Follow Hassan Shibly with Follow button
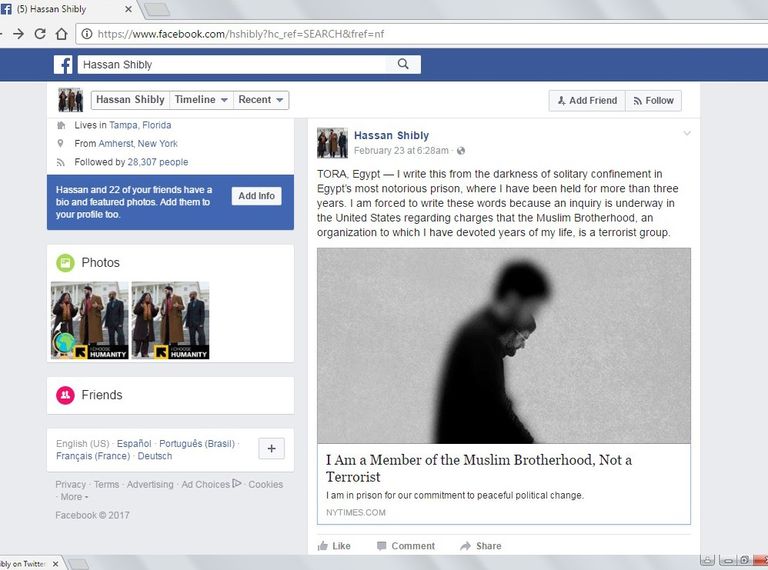768x570 pixels. (x=653, y=101)
